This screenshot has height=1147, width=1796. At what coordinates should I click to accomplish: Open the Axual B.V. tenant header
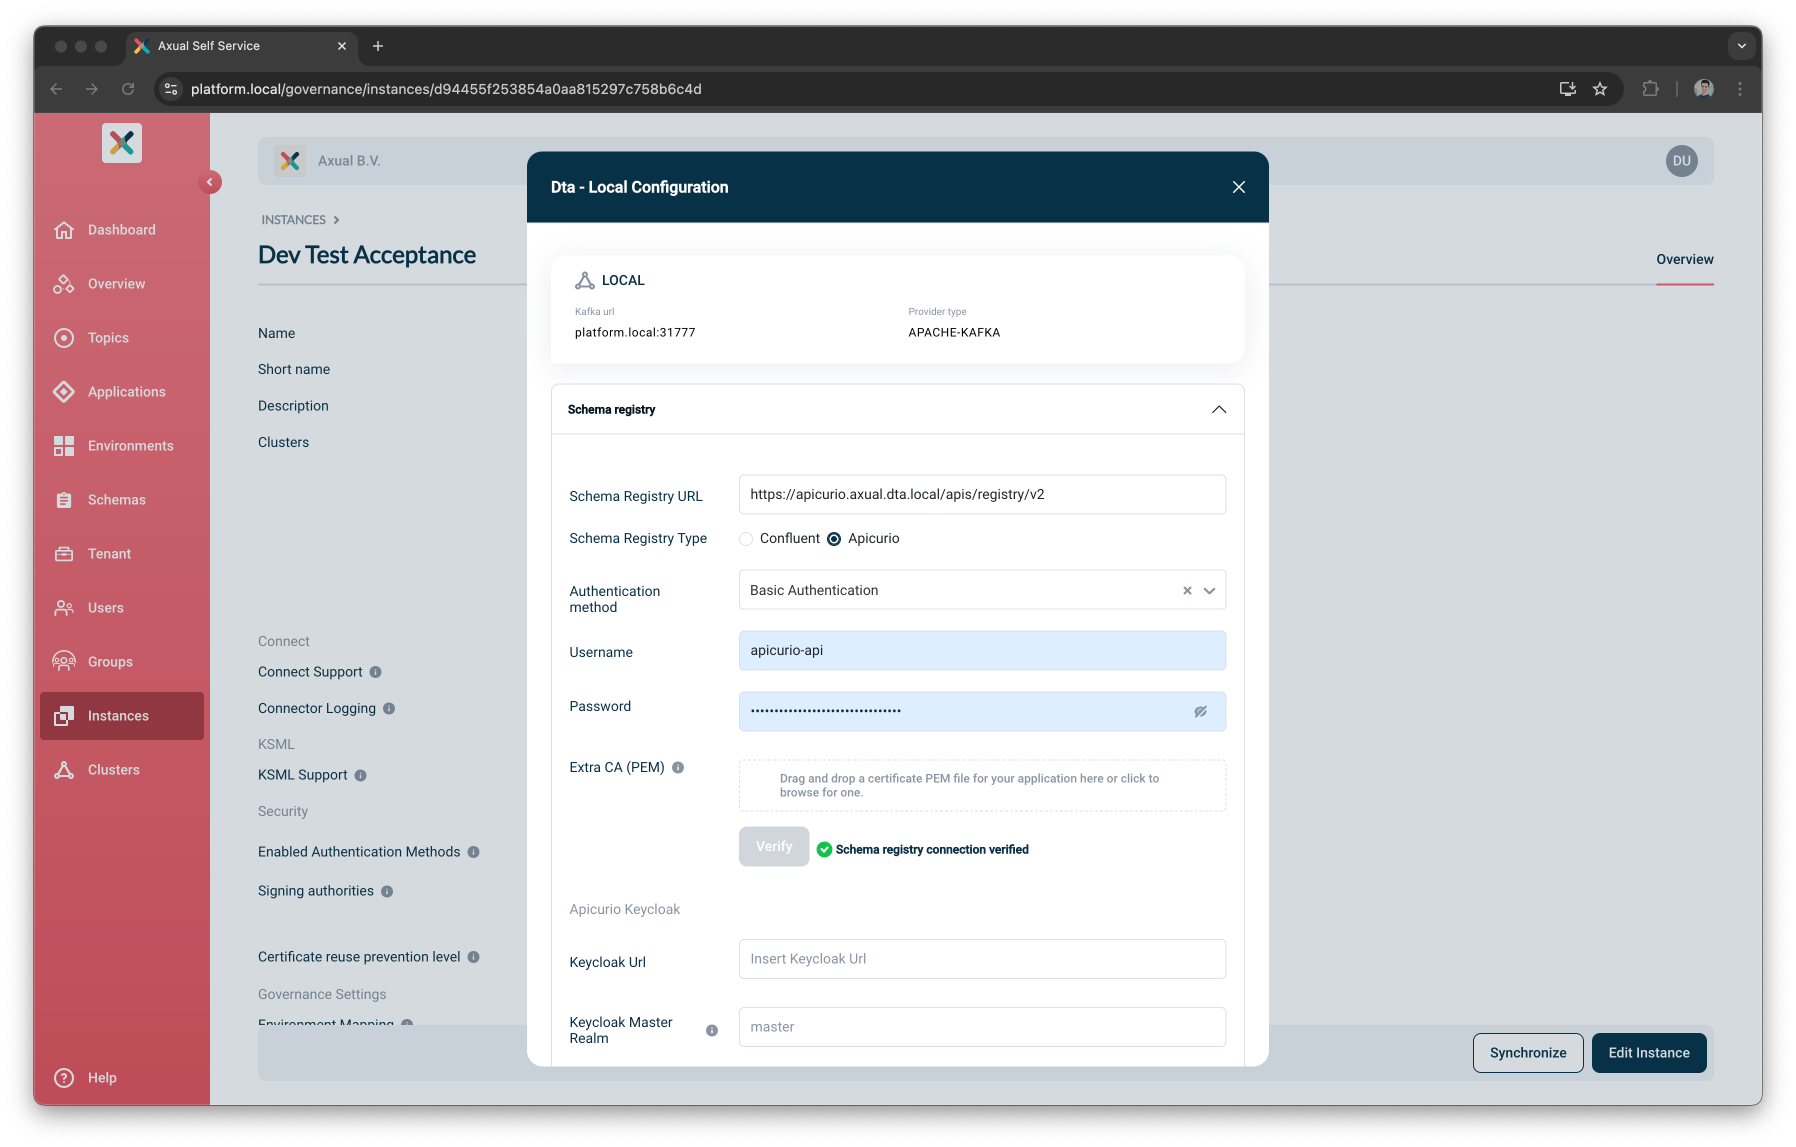click(x=330, y=161)
